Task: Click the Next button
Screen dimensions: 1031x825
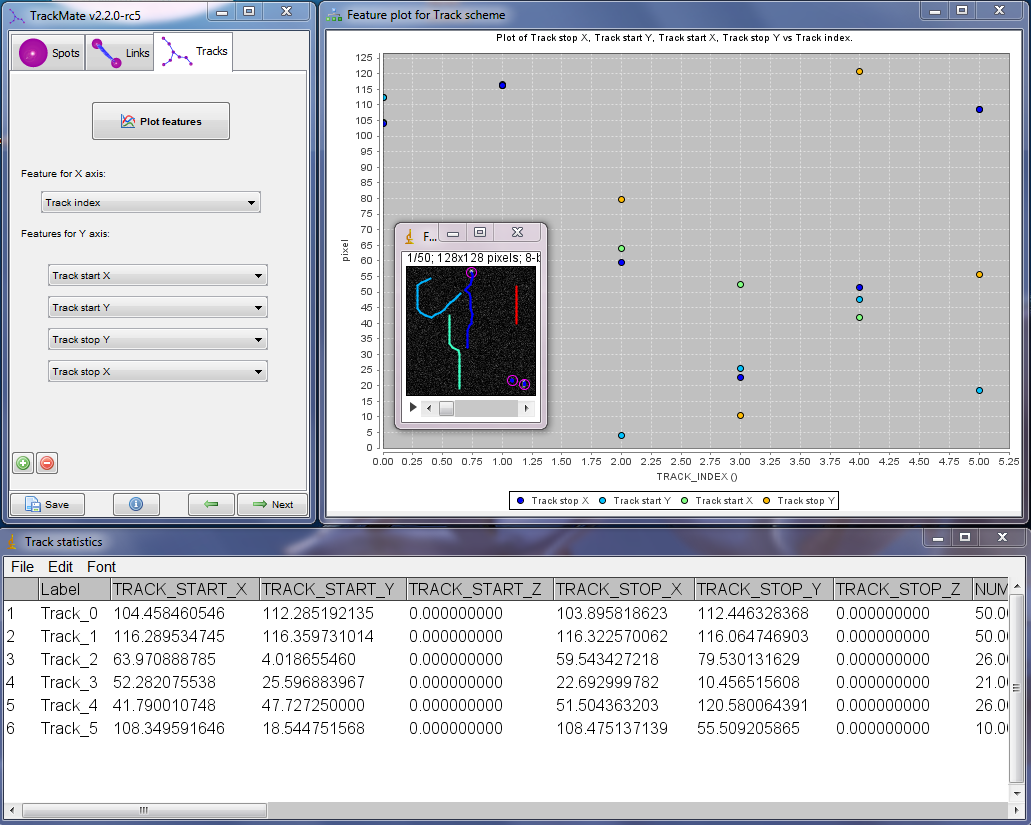Action: click(x=272, y=504)
